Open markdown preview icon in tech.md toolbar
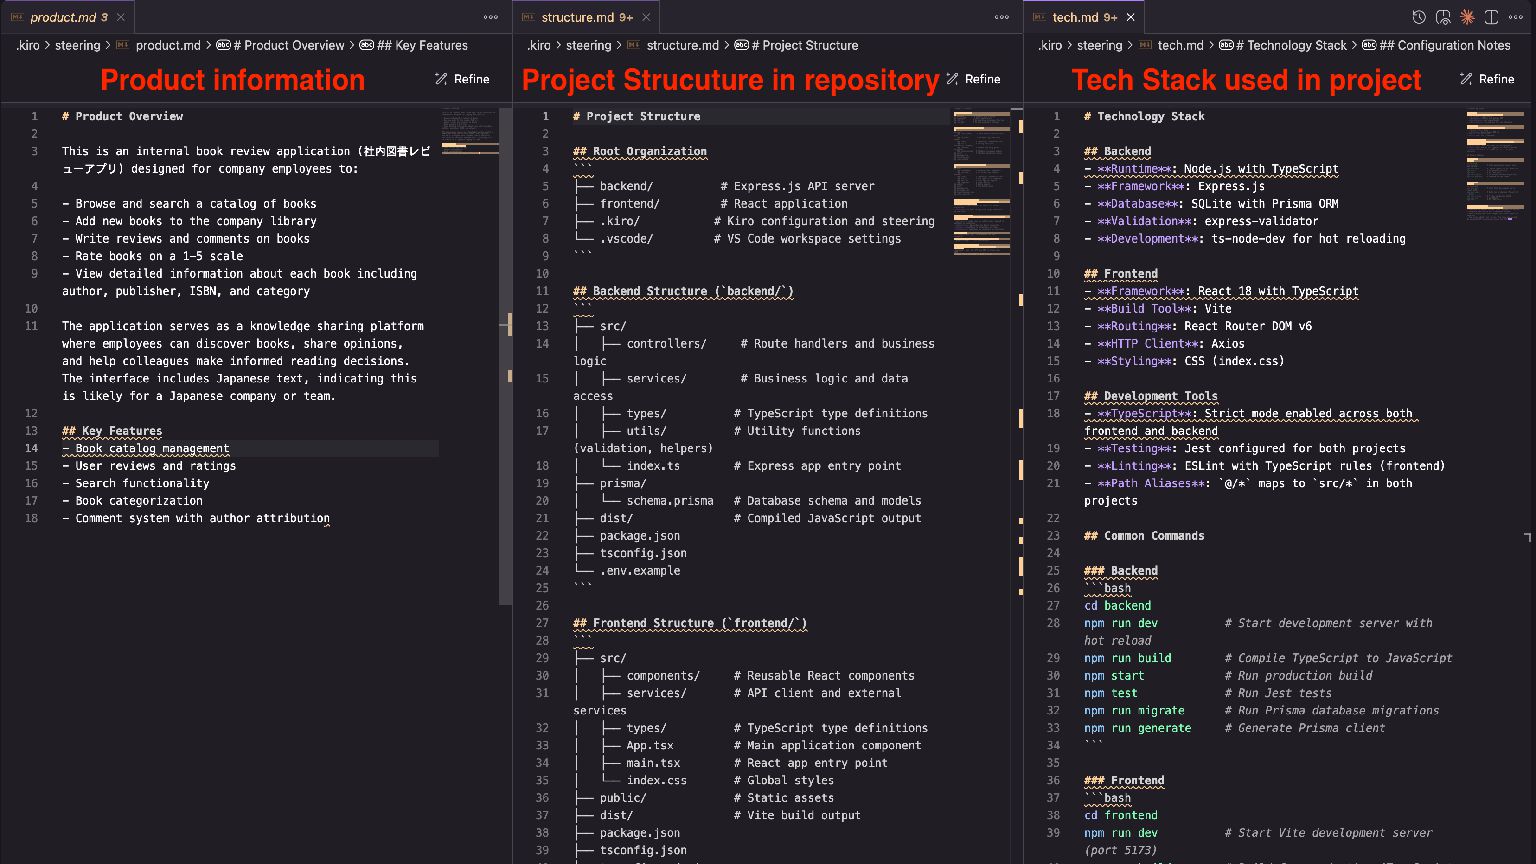The image size is (1536, 864). tap(1442, 17)
